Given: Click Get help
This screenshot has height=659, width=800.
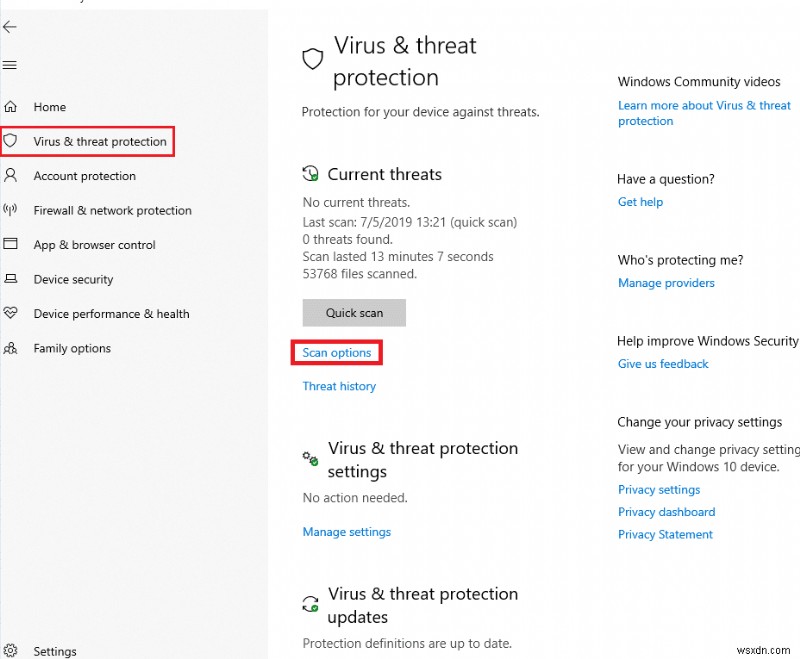Looking at the screenshot, I should tap(640, 202).
